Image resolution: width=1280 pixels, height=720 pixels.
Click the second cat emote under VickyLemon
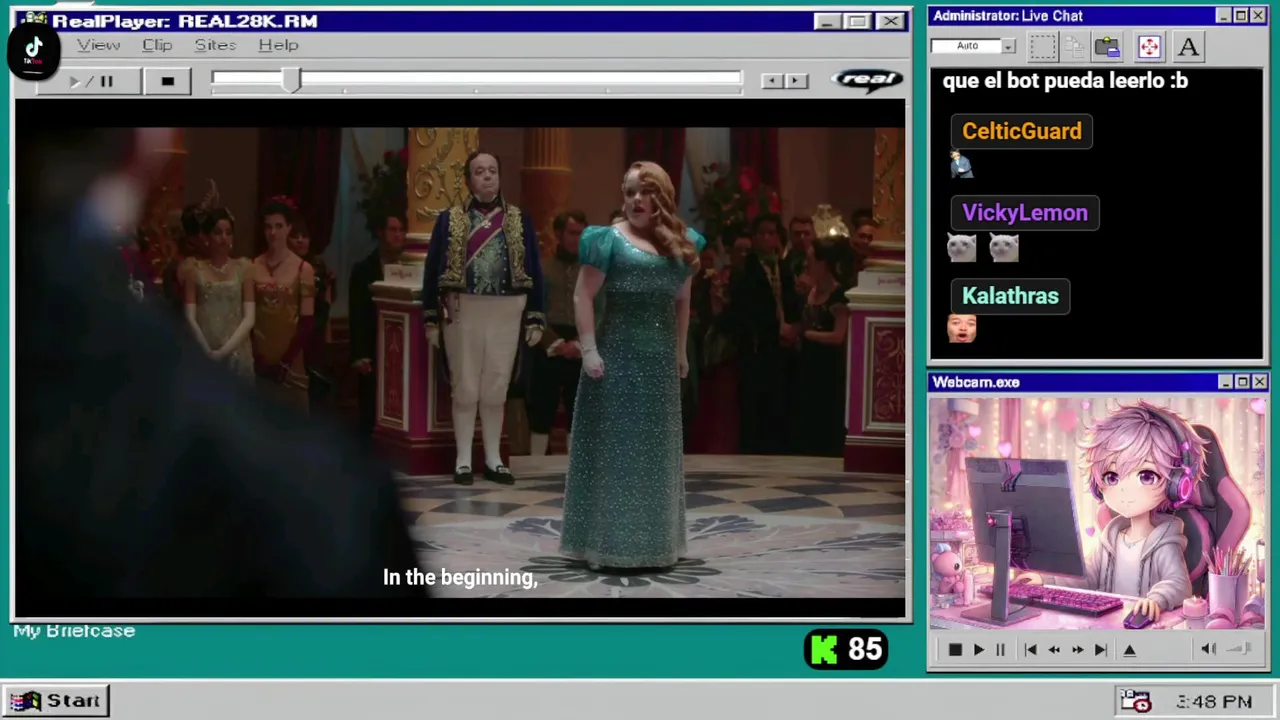tap(1004, 247)
